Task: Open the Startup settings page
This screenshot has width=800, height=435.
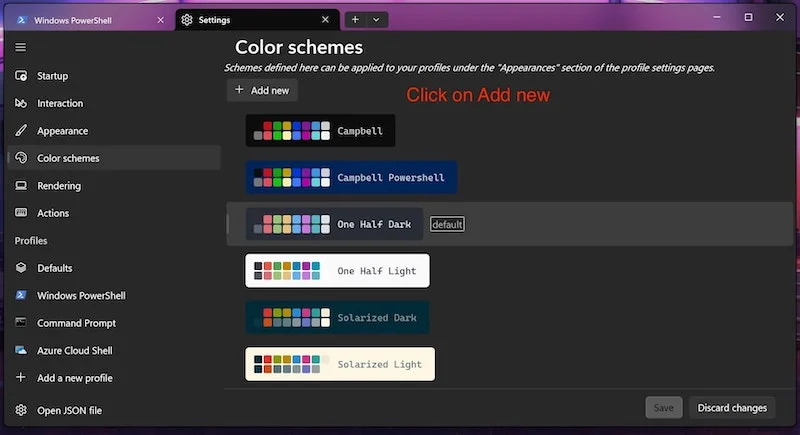Action: click(x=114, y=75)
